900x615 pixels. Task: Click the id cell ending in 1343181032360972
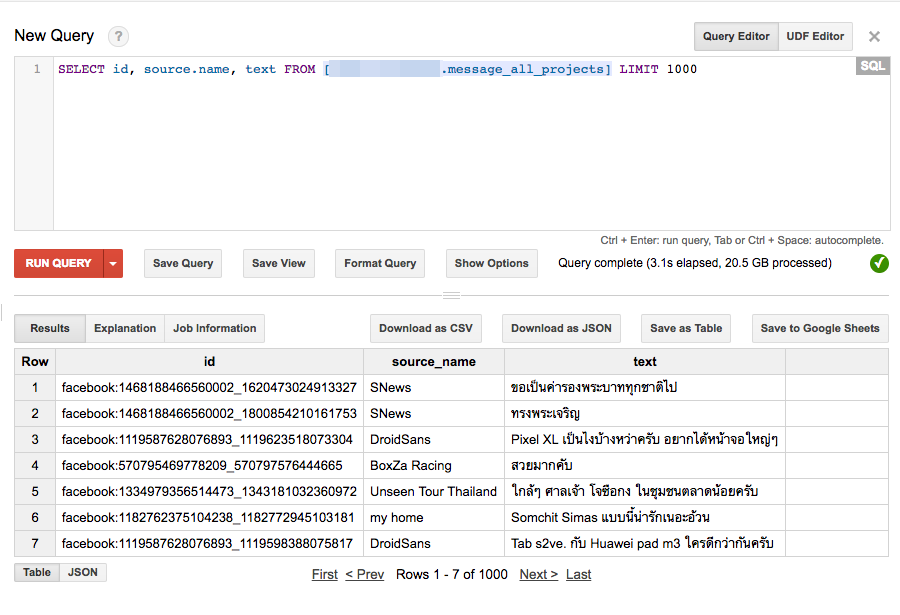pos(210,492)
